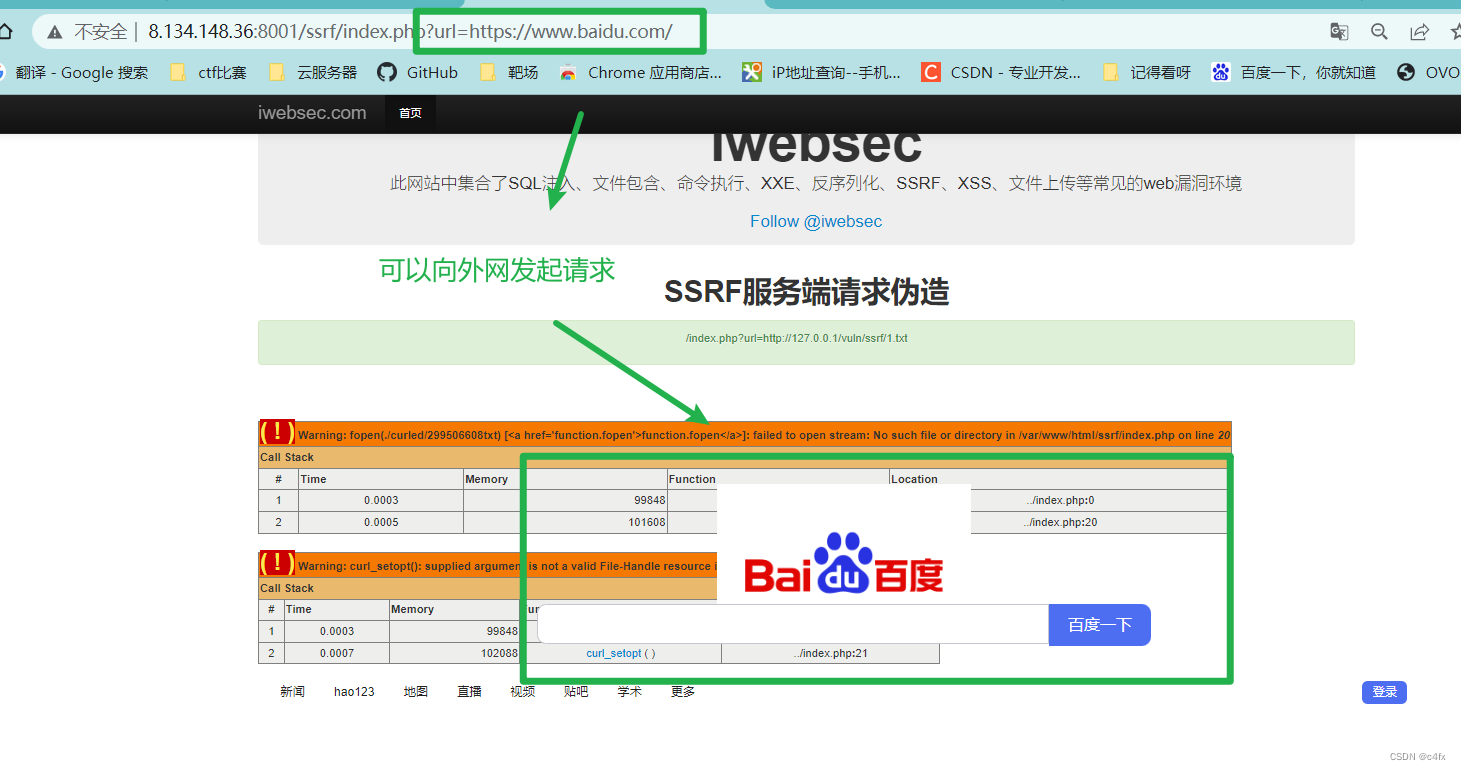Viewport: 1461px width, 770px height.
Task: Open Baidu 更多 menu
Action: [683, 692]
